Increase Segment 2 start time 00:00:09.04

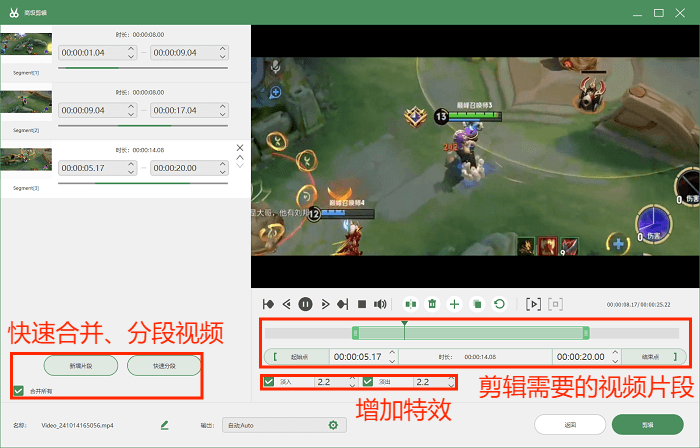[x=131, y=106]
